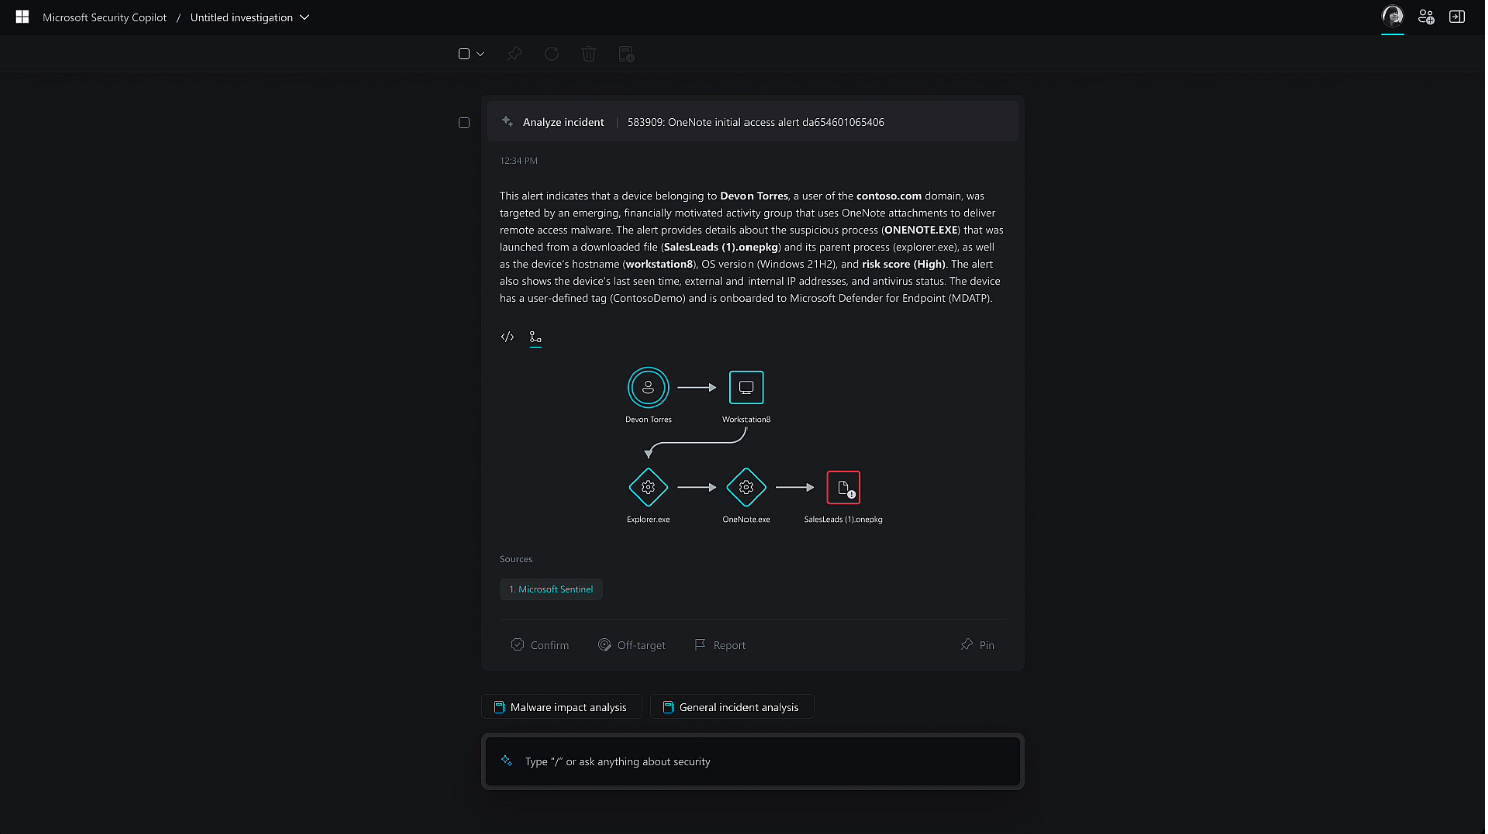Click the Analyze incident prompt header

753,122
